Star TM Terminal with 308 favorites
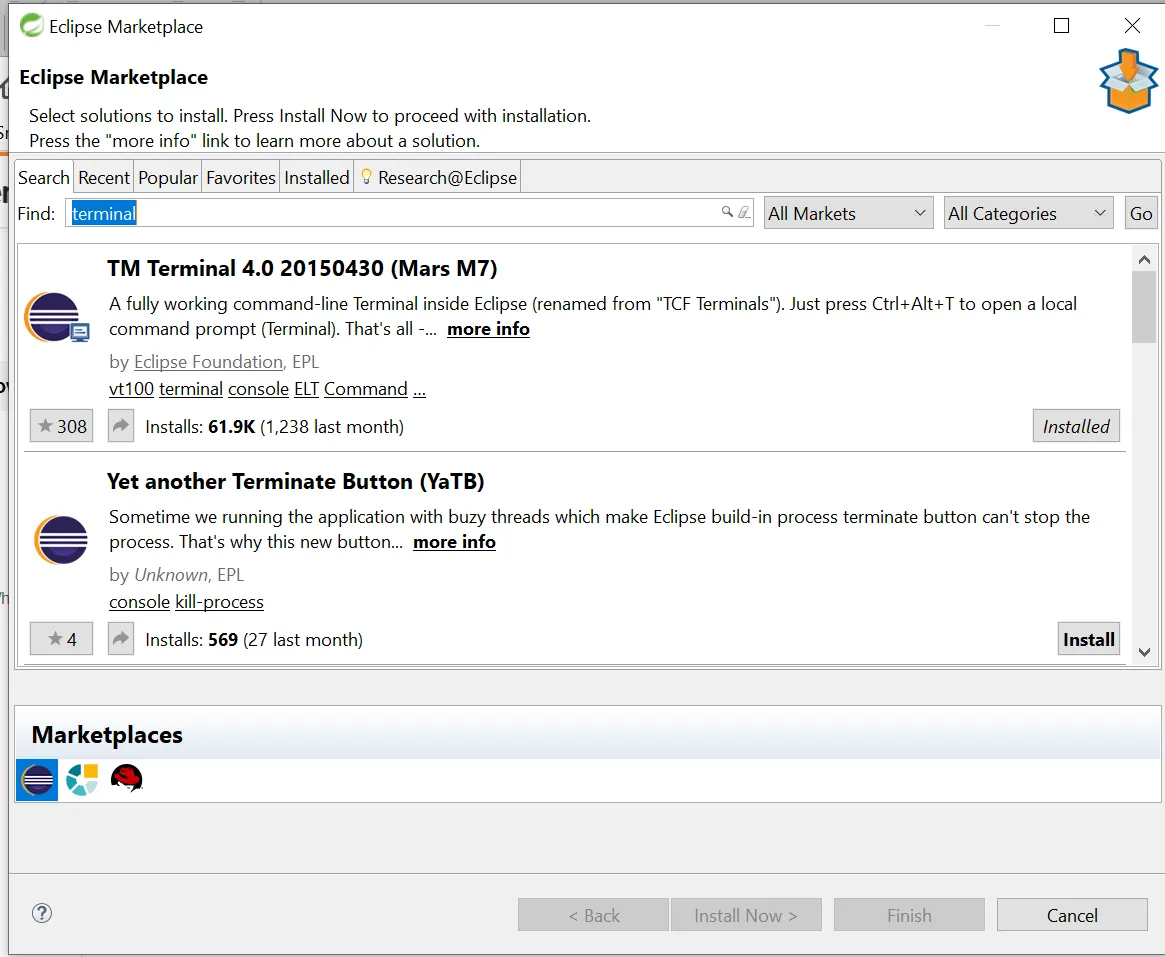The image size is (1165, 957). [62, 426]
